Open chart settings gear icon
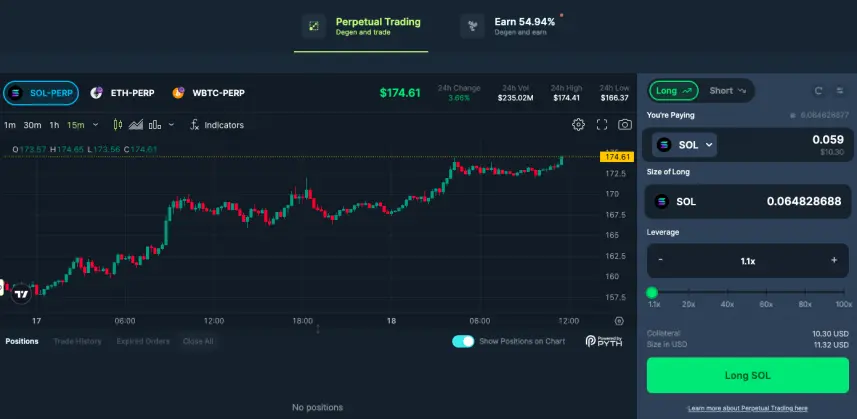 [x=578, y=125]
